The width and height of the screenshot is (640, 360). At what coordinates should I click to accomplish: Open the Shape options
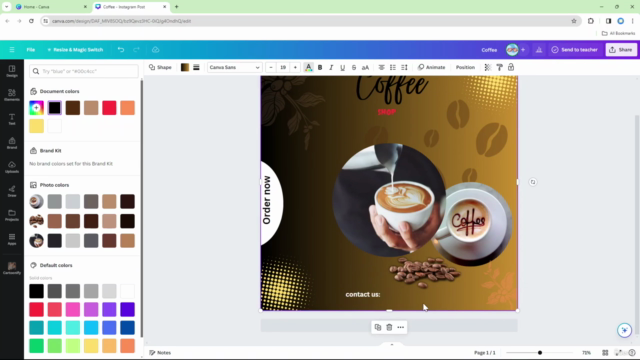(160, 67)
